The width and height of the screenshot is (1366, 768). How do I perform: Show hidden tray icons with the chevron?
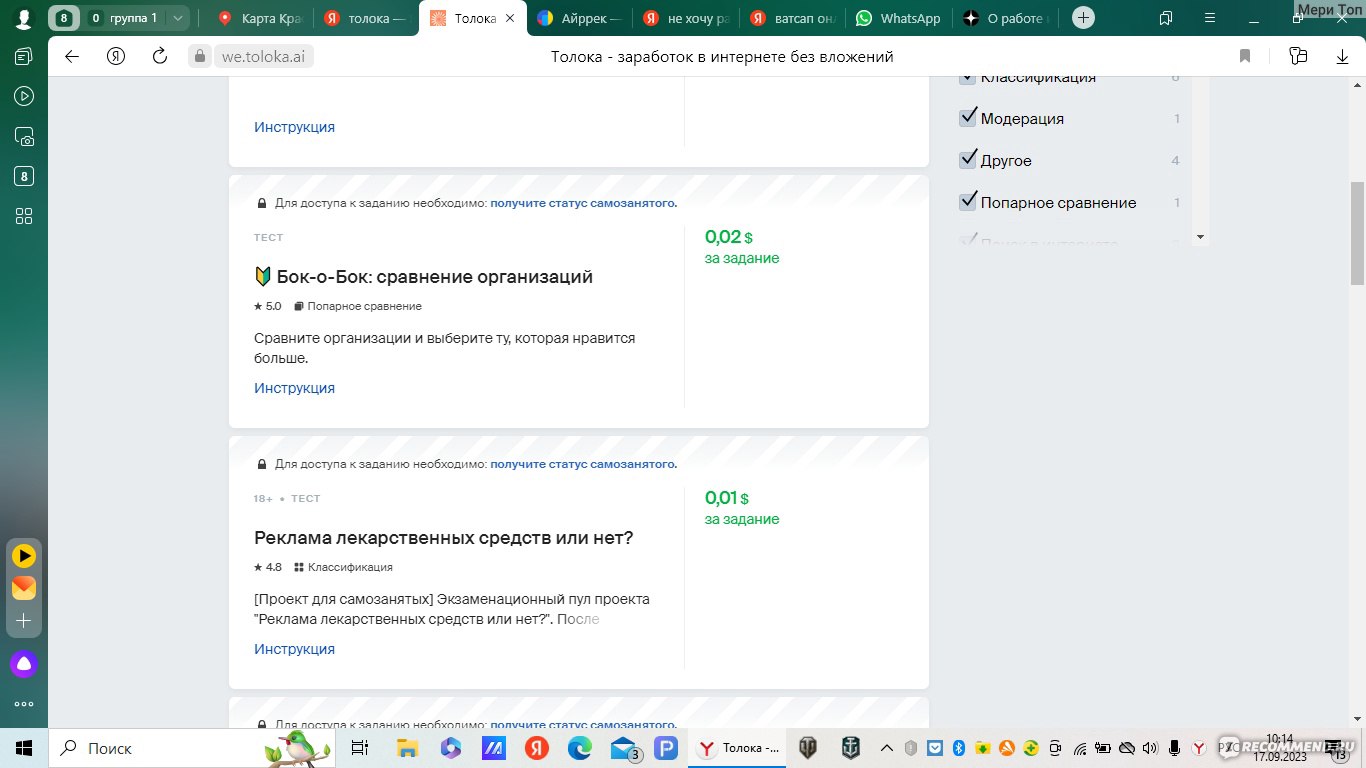tap(886, 748)
